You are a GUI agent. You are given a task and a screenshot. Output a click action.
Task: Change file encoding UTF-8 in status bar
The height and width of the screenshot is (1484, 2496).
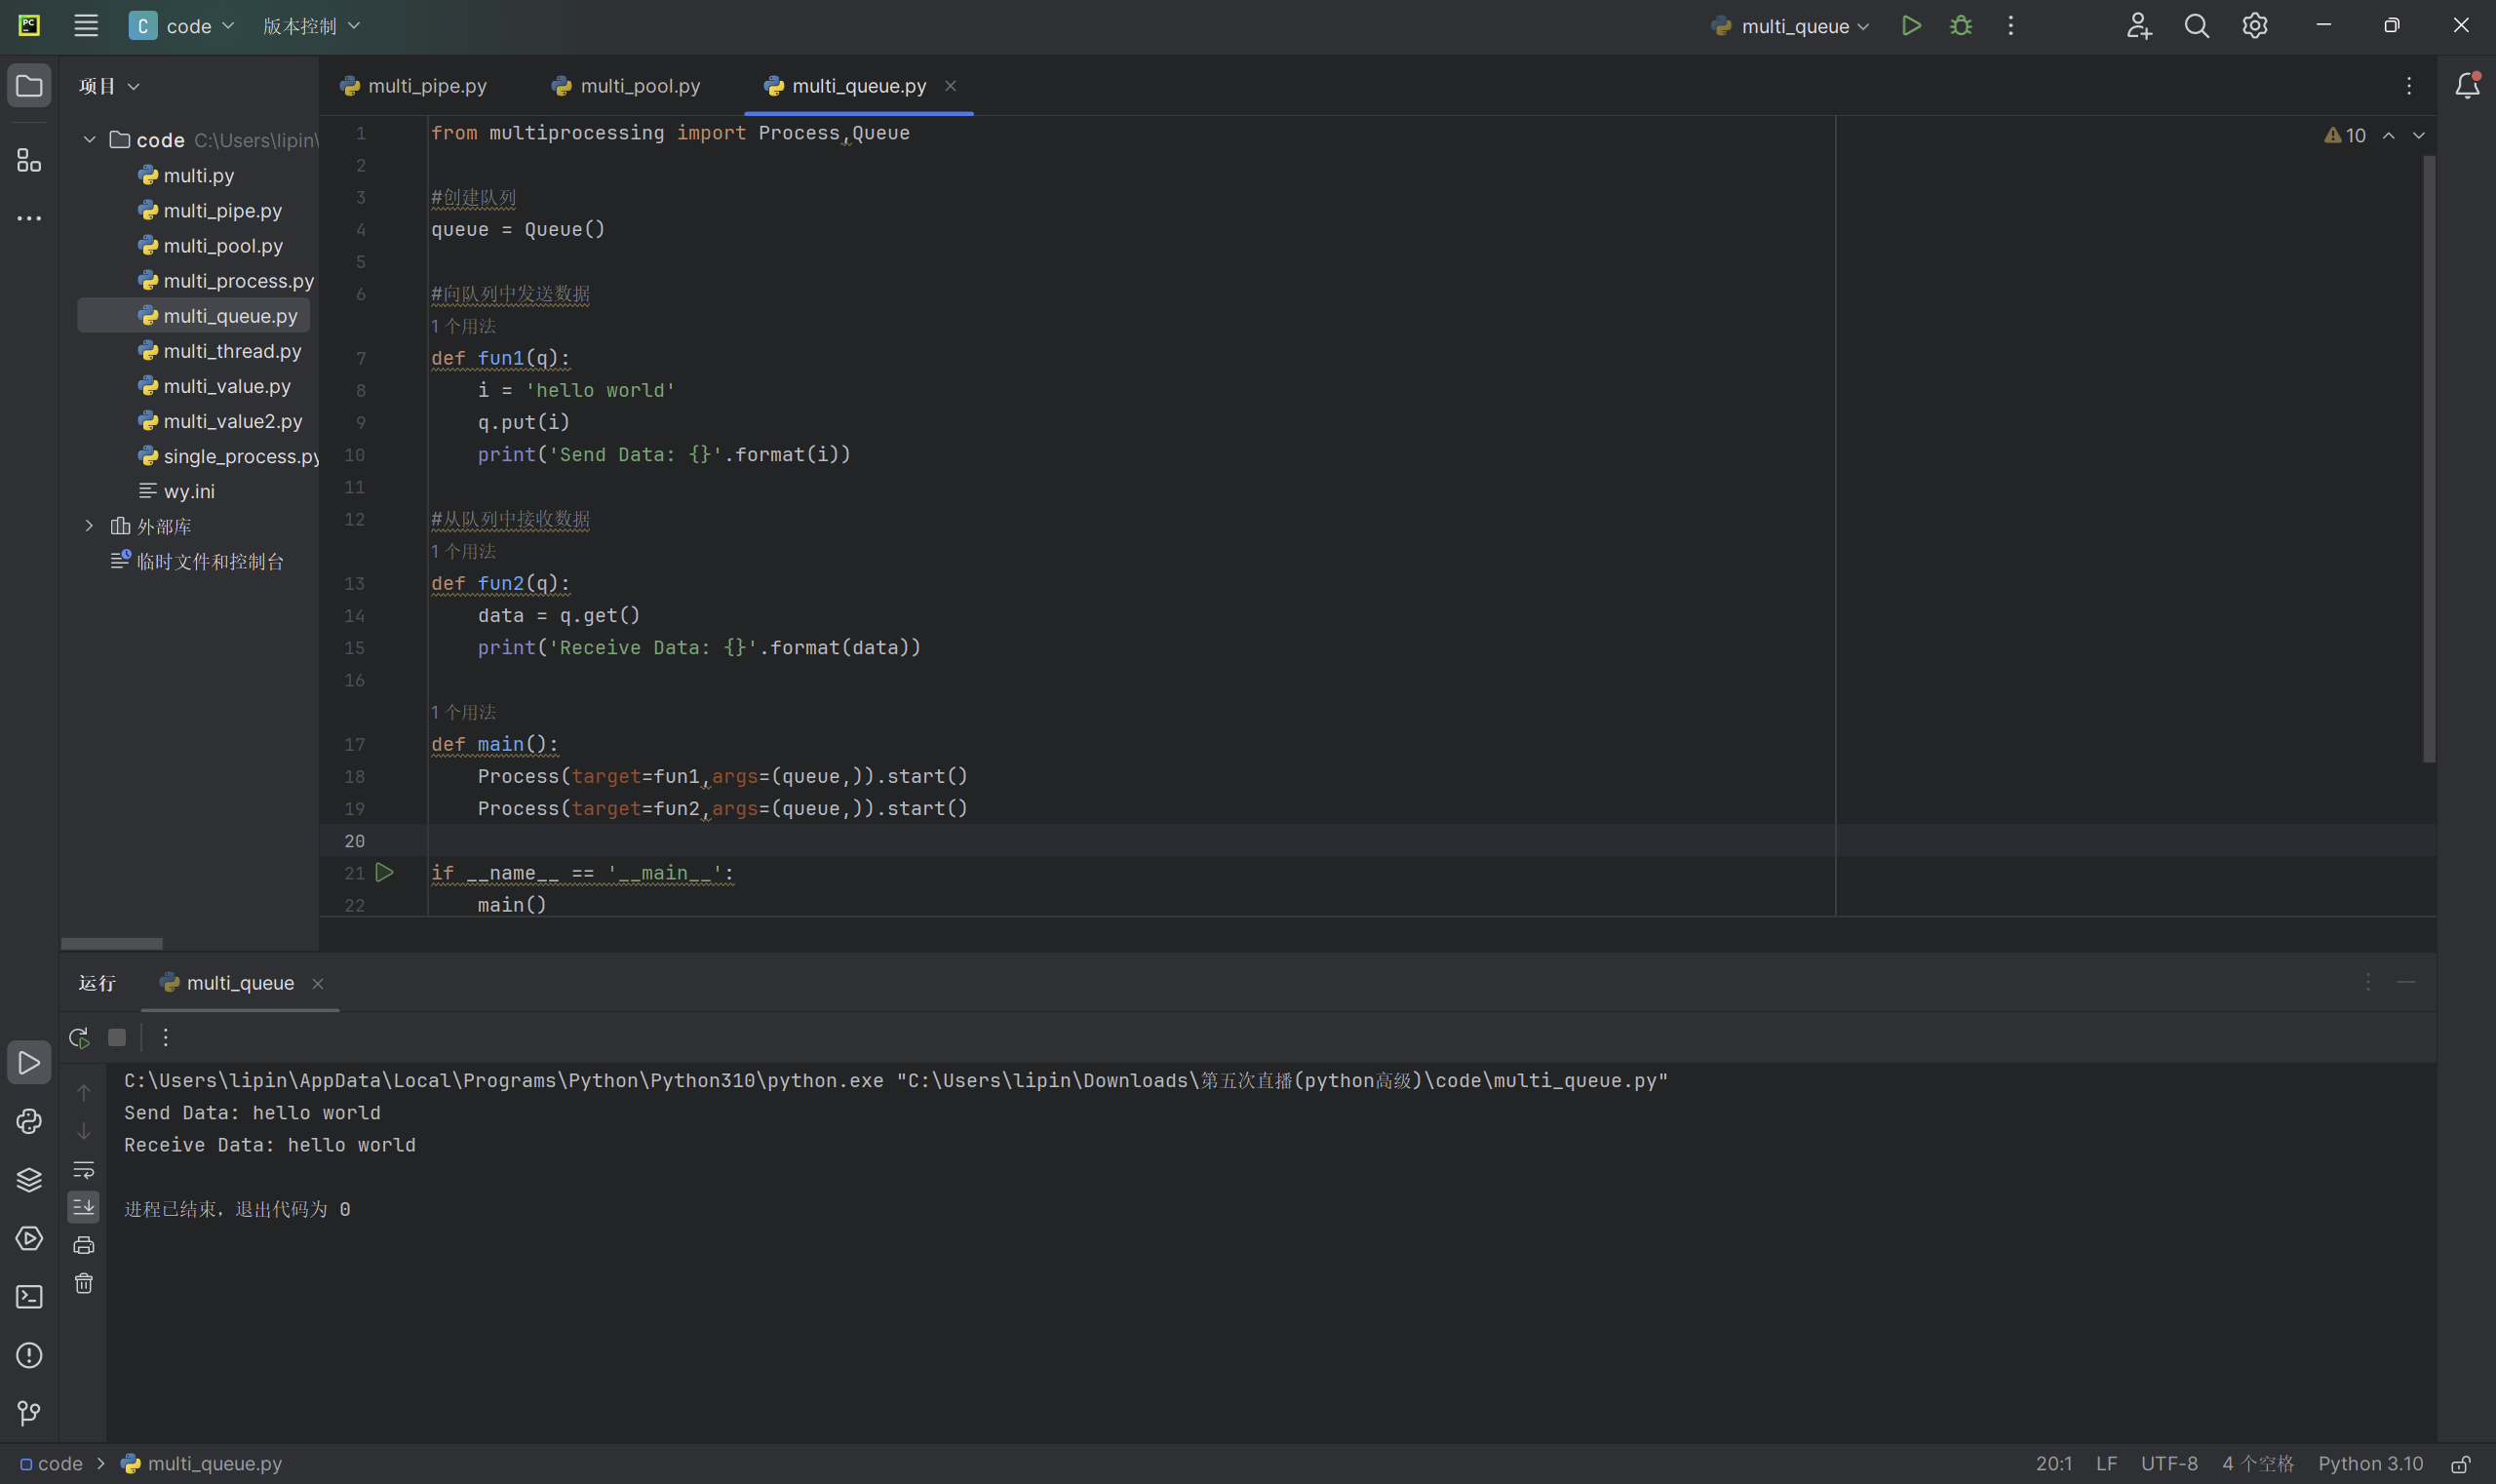tap(2169, 1464)
